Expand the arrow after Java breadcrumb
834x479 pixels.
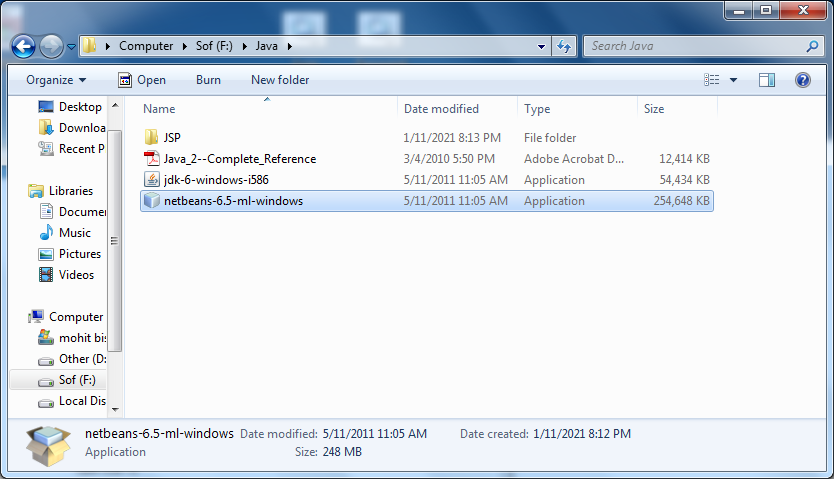point(290,46)
